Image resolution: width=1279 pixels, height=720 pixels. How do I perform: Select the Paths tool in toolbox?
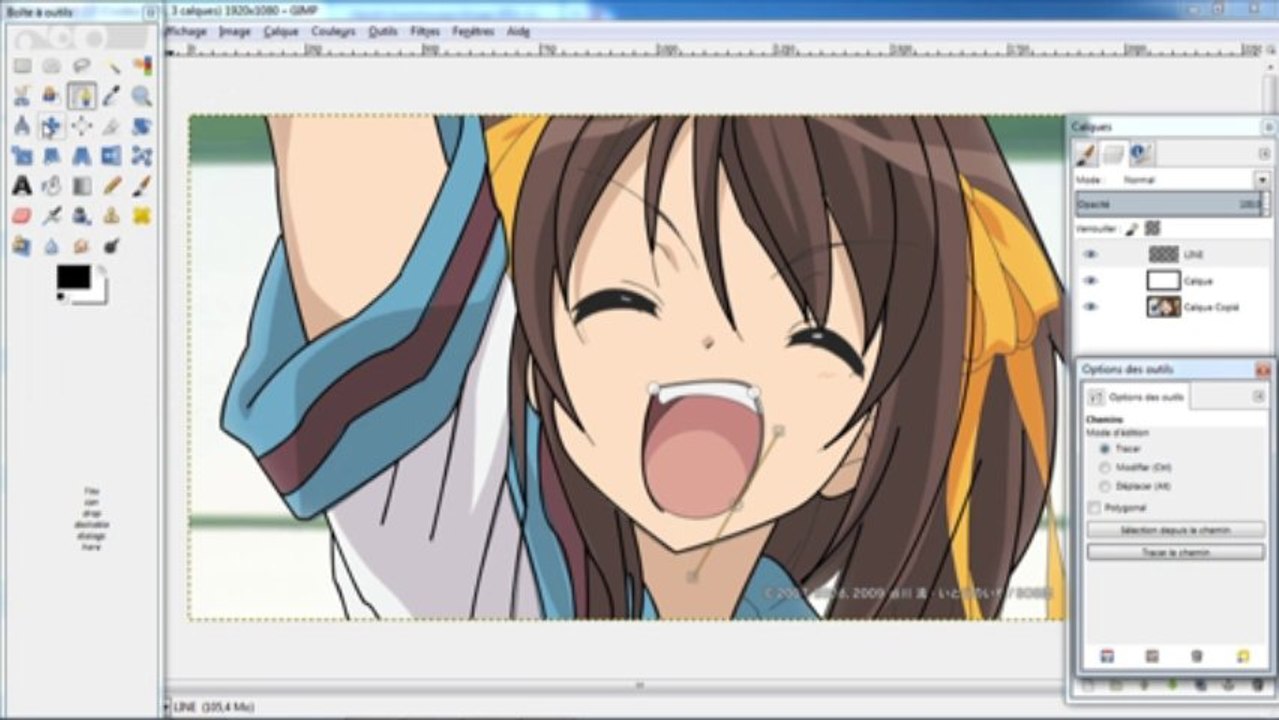[x=82, y=96]
